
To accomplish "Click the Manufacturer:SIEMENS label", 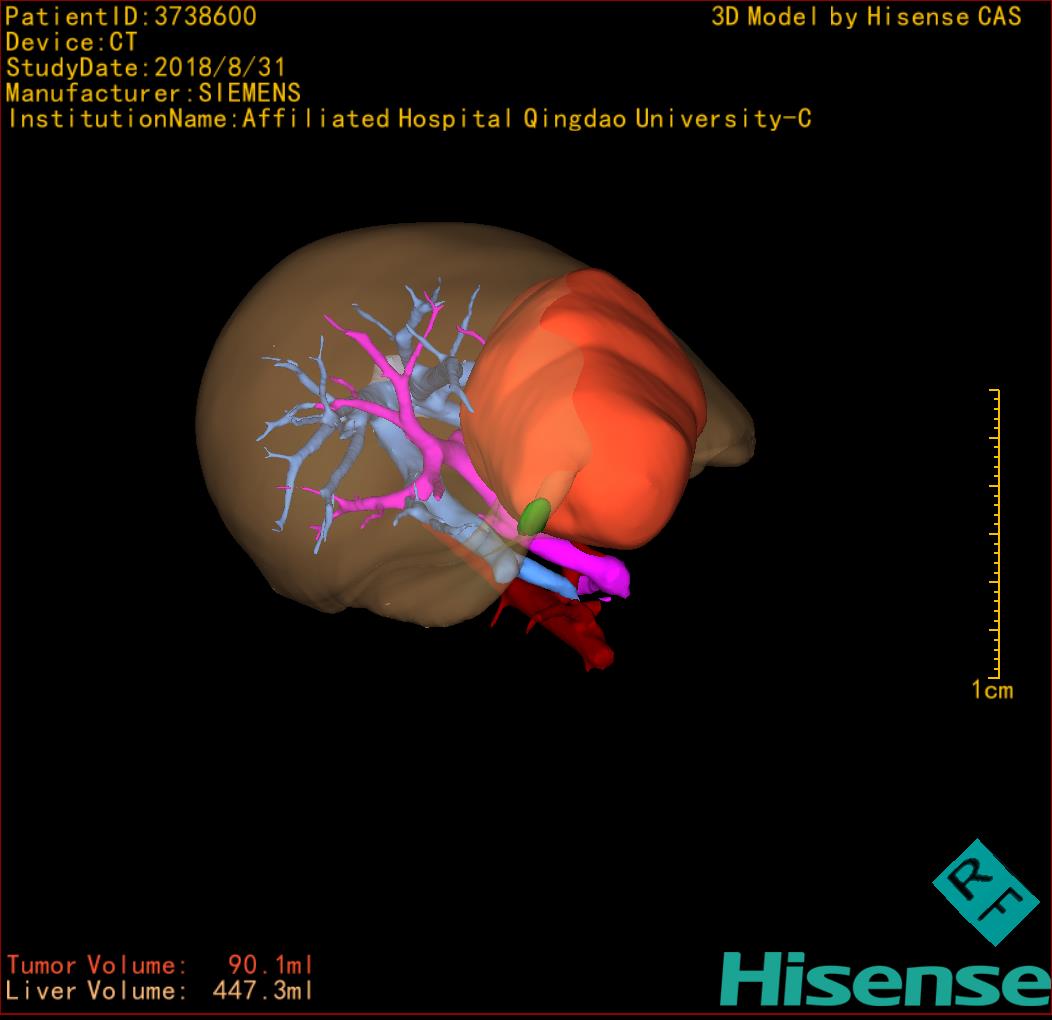I will pyautogui.click(x=153, y=93).
